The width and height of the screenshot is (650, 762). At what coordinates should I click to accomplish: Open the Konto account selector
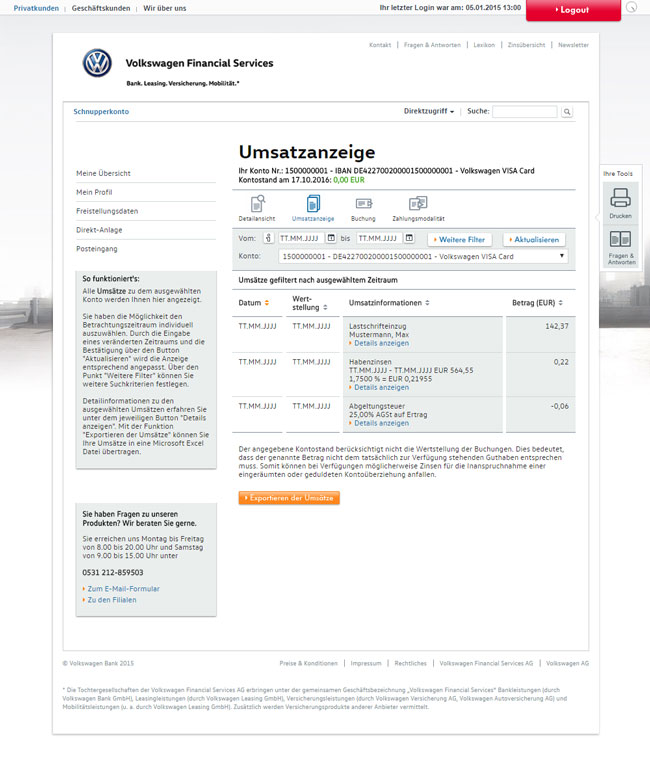pos(423,256)
